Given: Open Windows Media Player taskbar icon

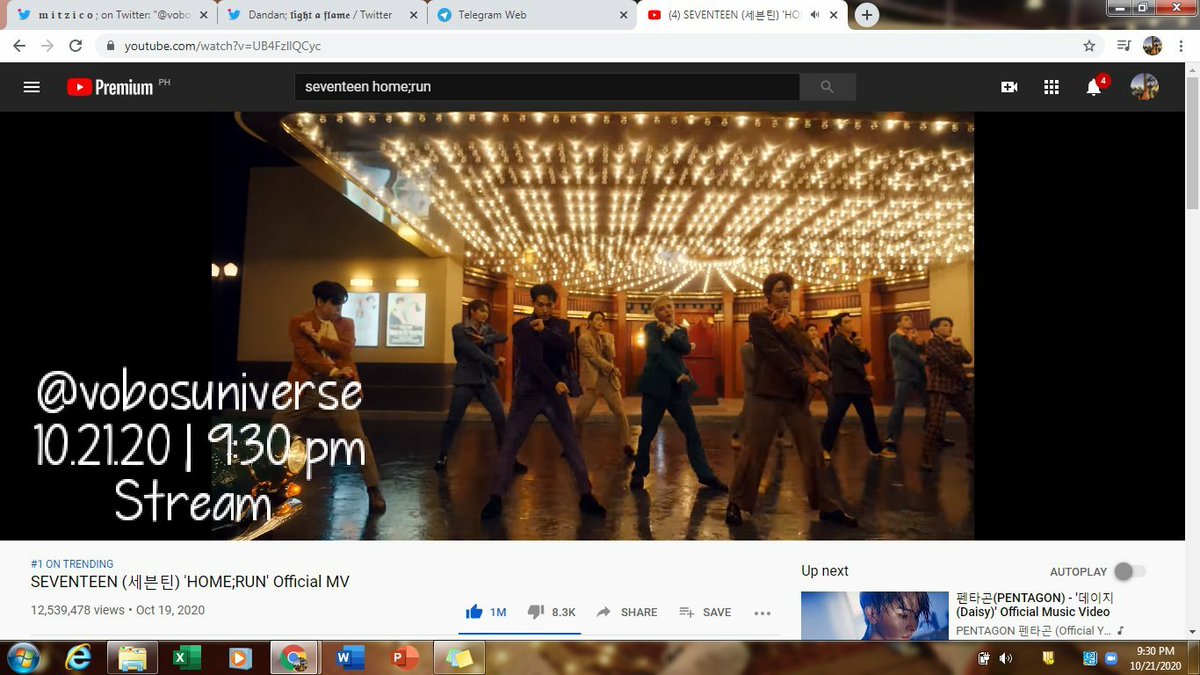Looking at the screenshot, I should pos(239,658).
